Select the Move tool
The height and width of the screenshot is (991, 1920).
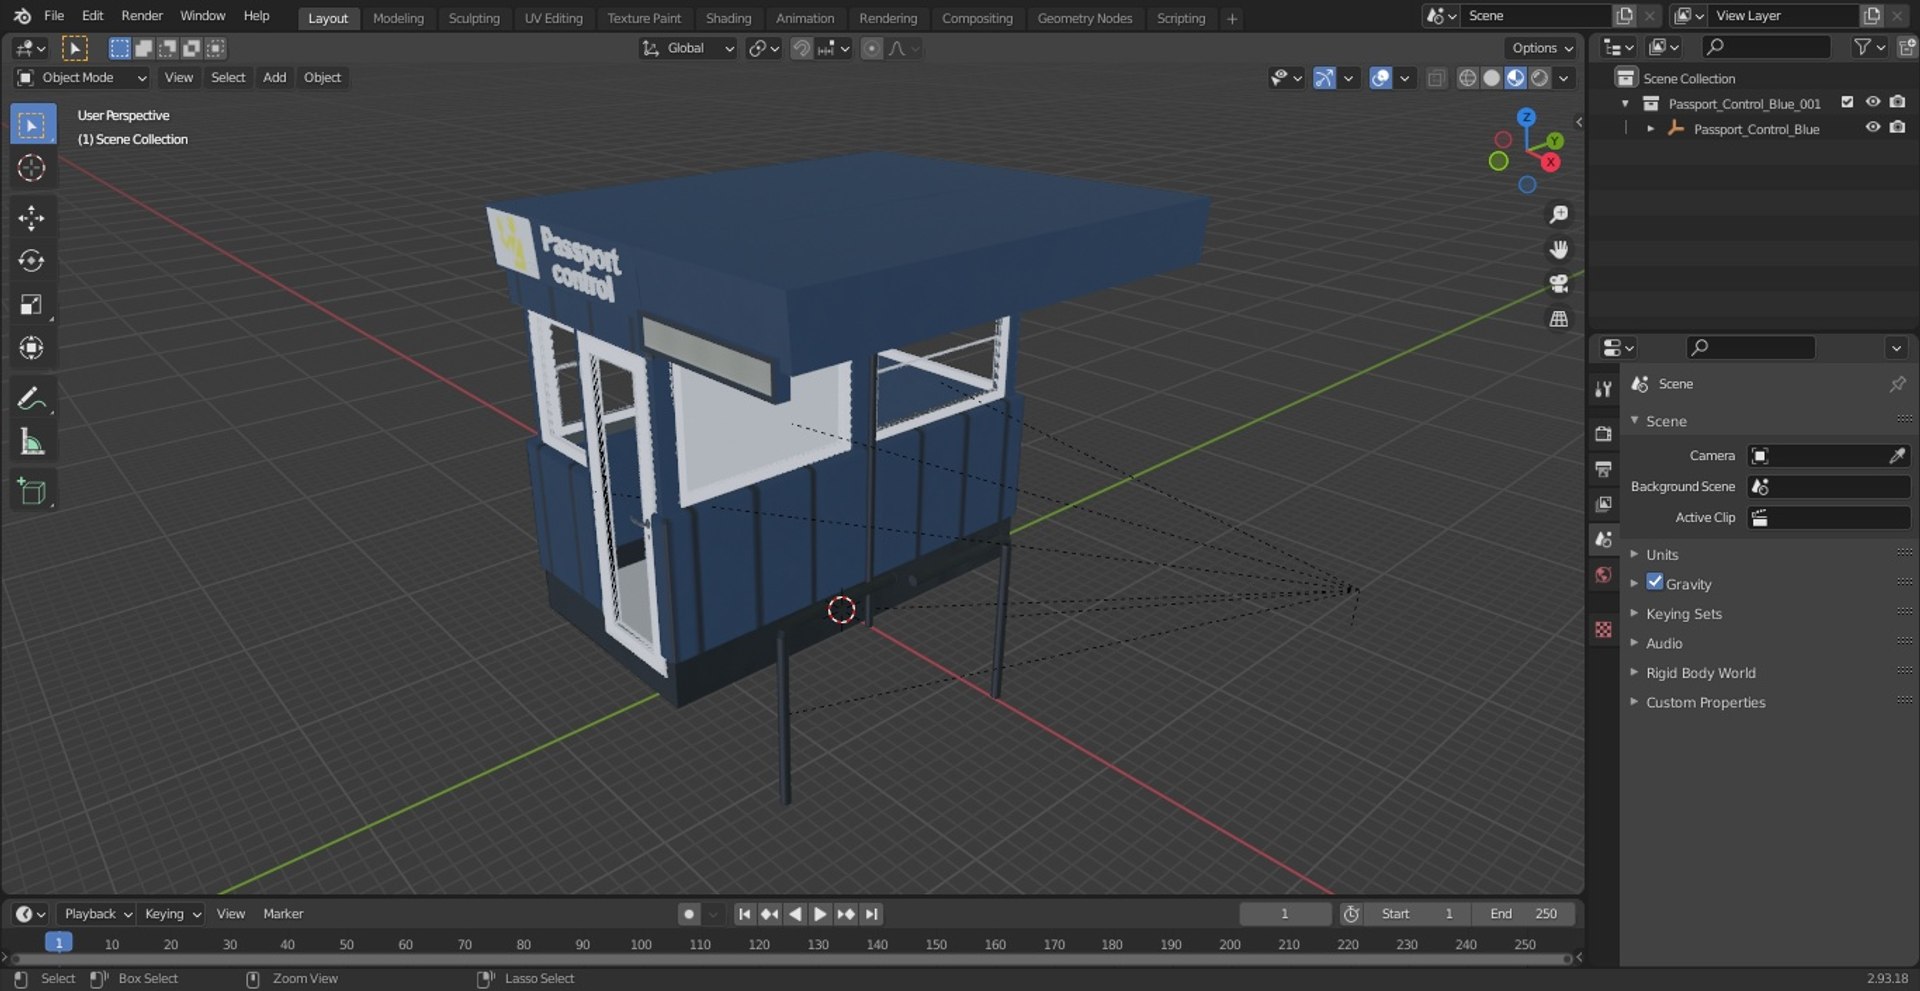(32, 218)
